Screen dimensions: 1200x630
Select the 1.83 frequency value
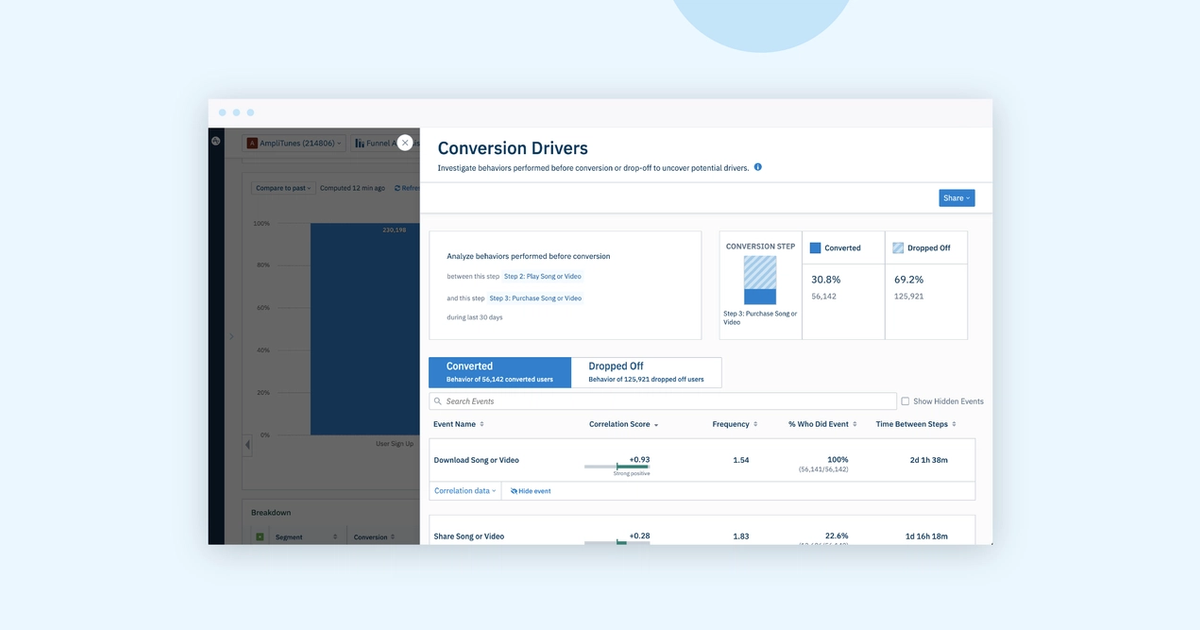pyautogui.click(x=740, y=537)
